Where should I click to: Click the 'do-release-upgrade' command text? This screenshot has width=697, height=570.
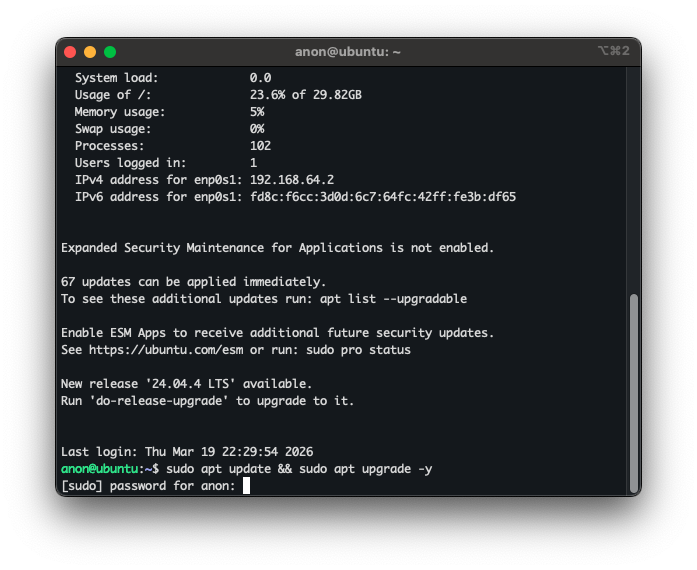(x=158, y=401)
